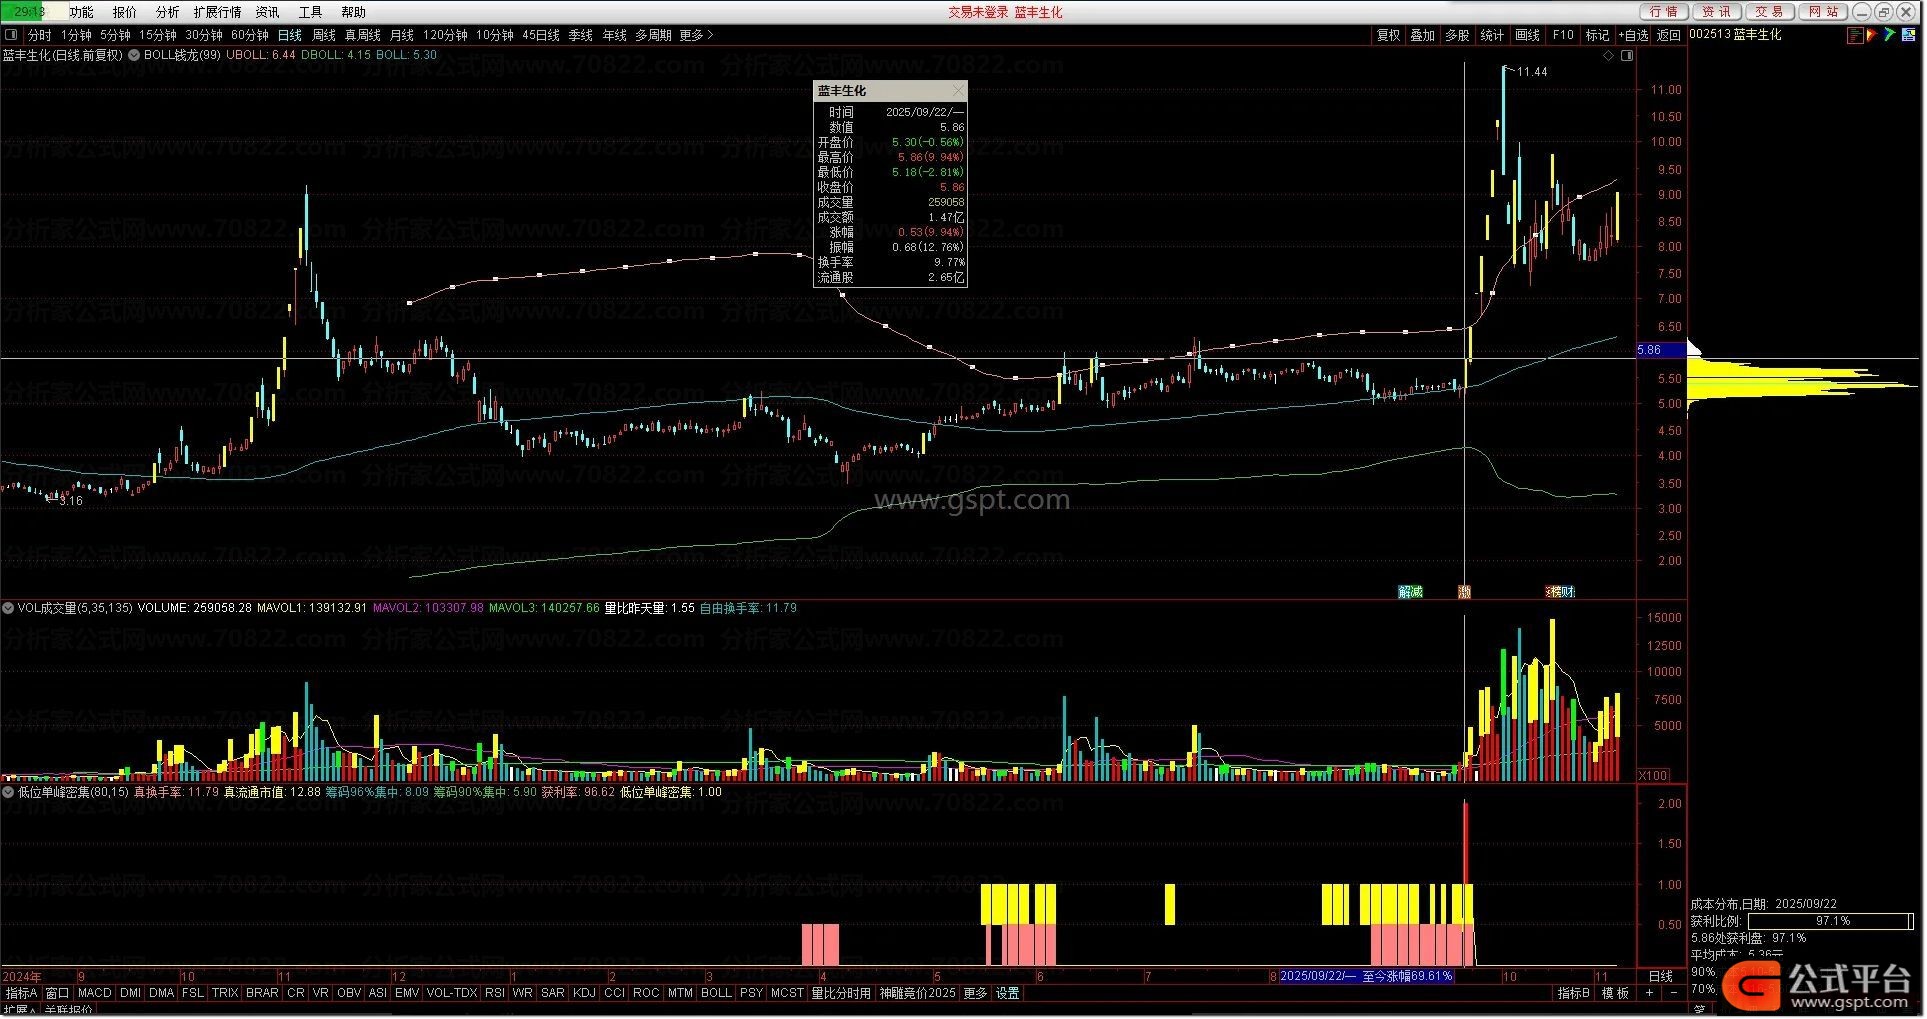Click the red-yellow arrow icon at top right
The image size is (1927, 1019).
point(1873,35)
